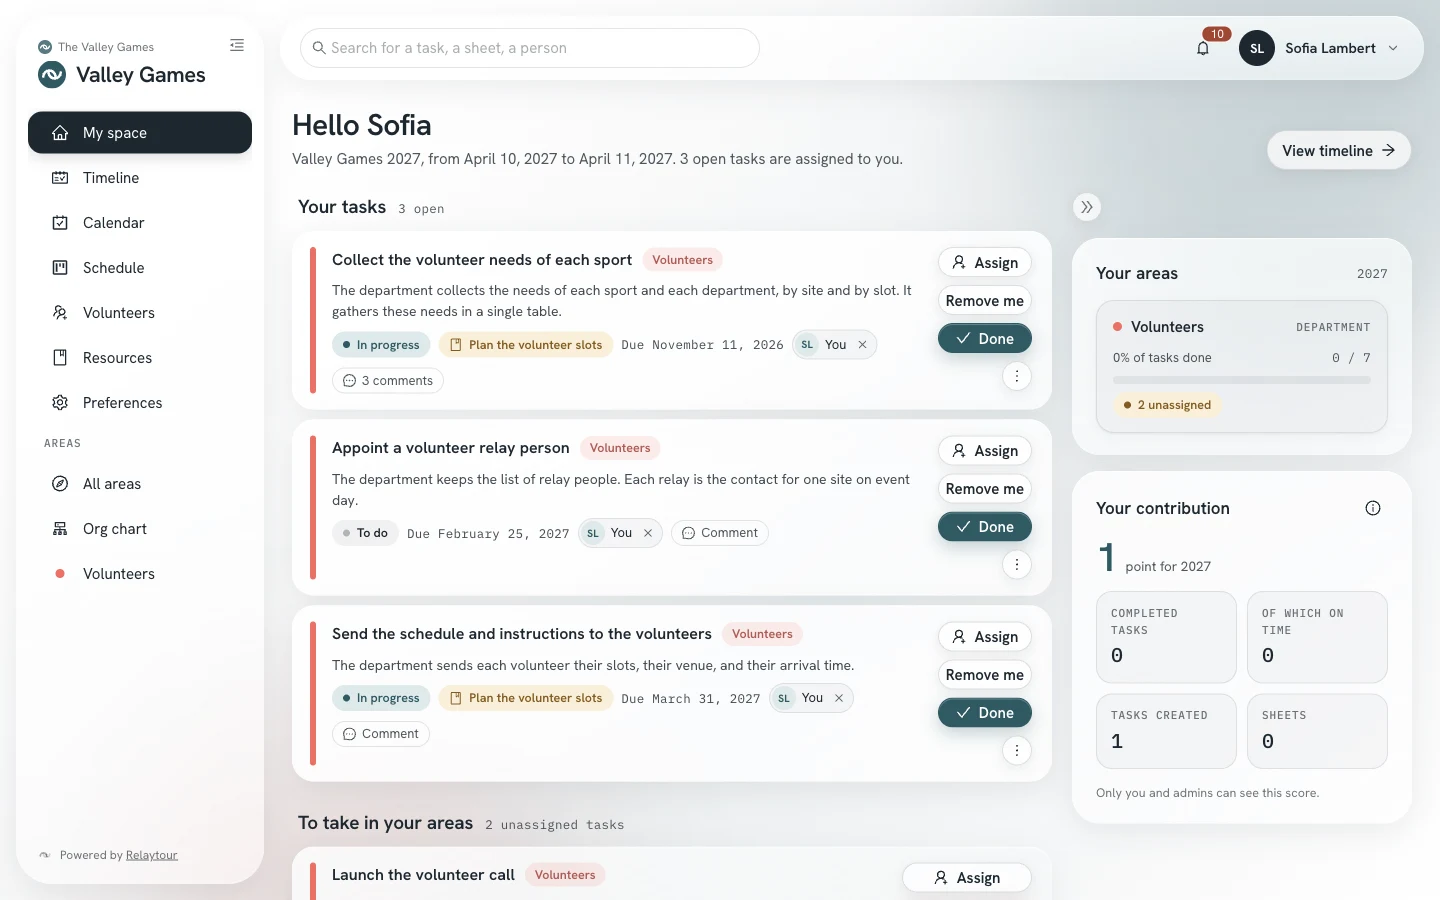This screenshot has width=1440, height=900.
Task: Add Comment on Appoint relay person task
Action: 720,533
